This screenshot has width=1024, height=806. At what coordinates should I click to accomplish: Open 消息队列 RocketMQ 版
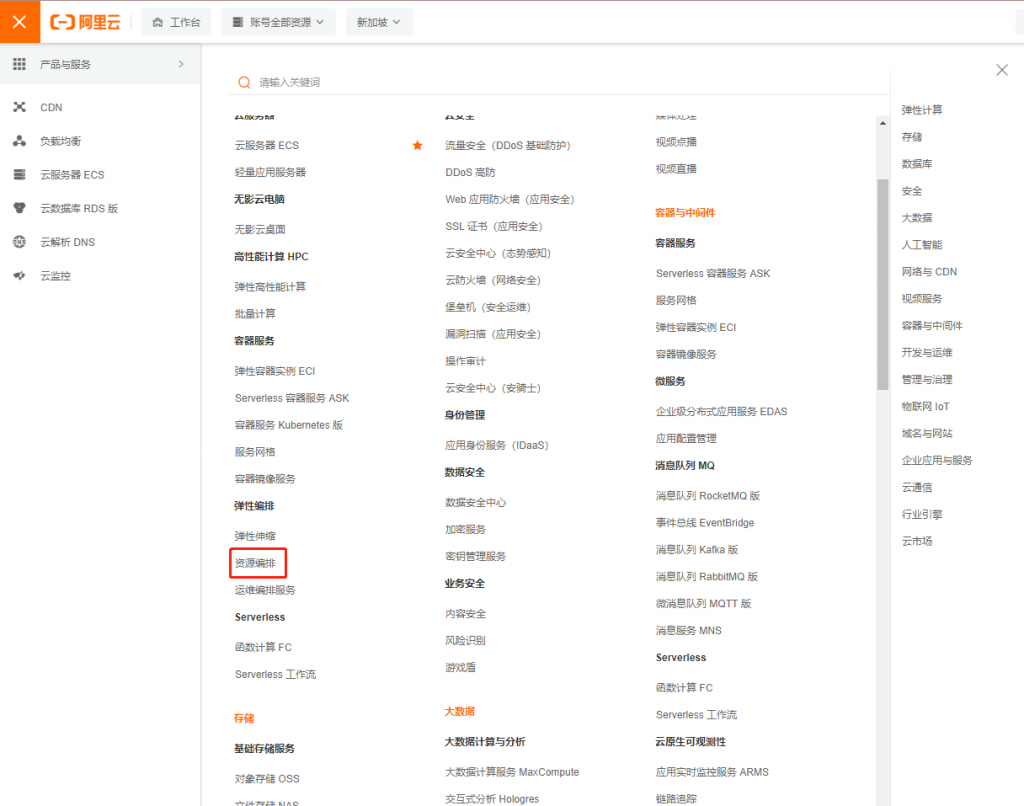[x=708, y=496]
